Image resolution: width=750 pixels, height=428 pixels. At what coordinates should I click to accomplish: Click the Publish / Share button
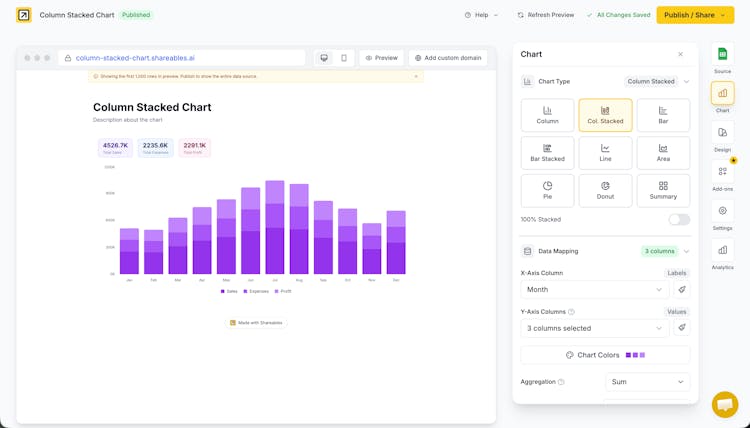click(695, 15)
